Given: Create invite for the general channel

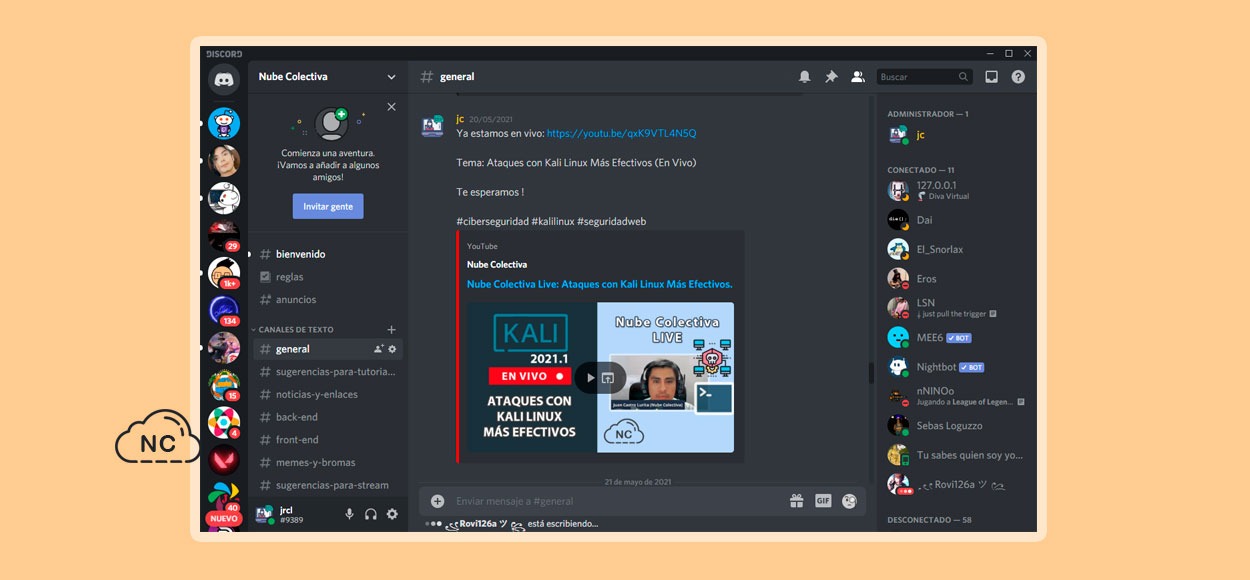Looking at the screenshot, I should coord(378,349).
